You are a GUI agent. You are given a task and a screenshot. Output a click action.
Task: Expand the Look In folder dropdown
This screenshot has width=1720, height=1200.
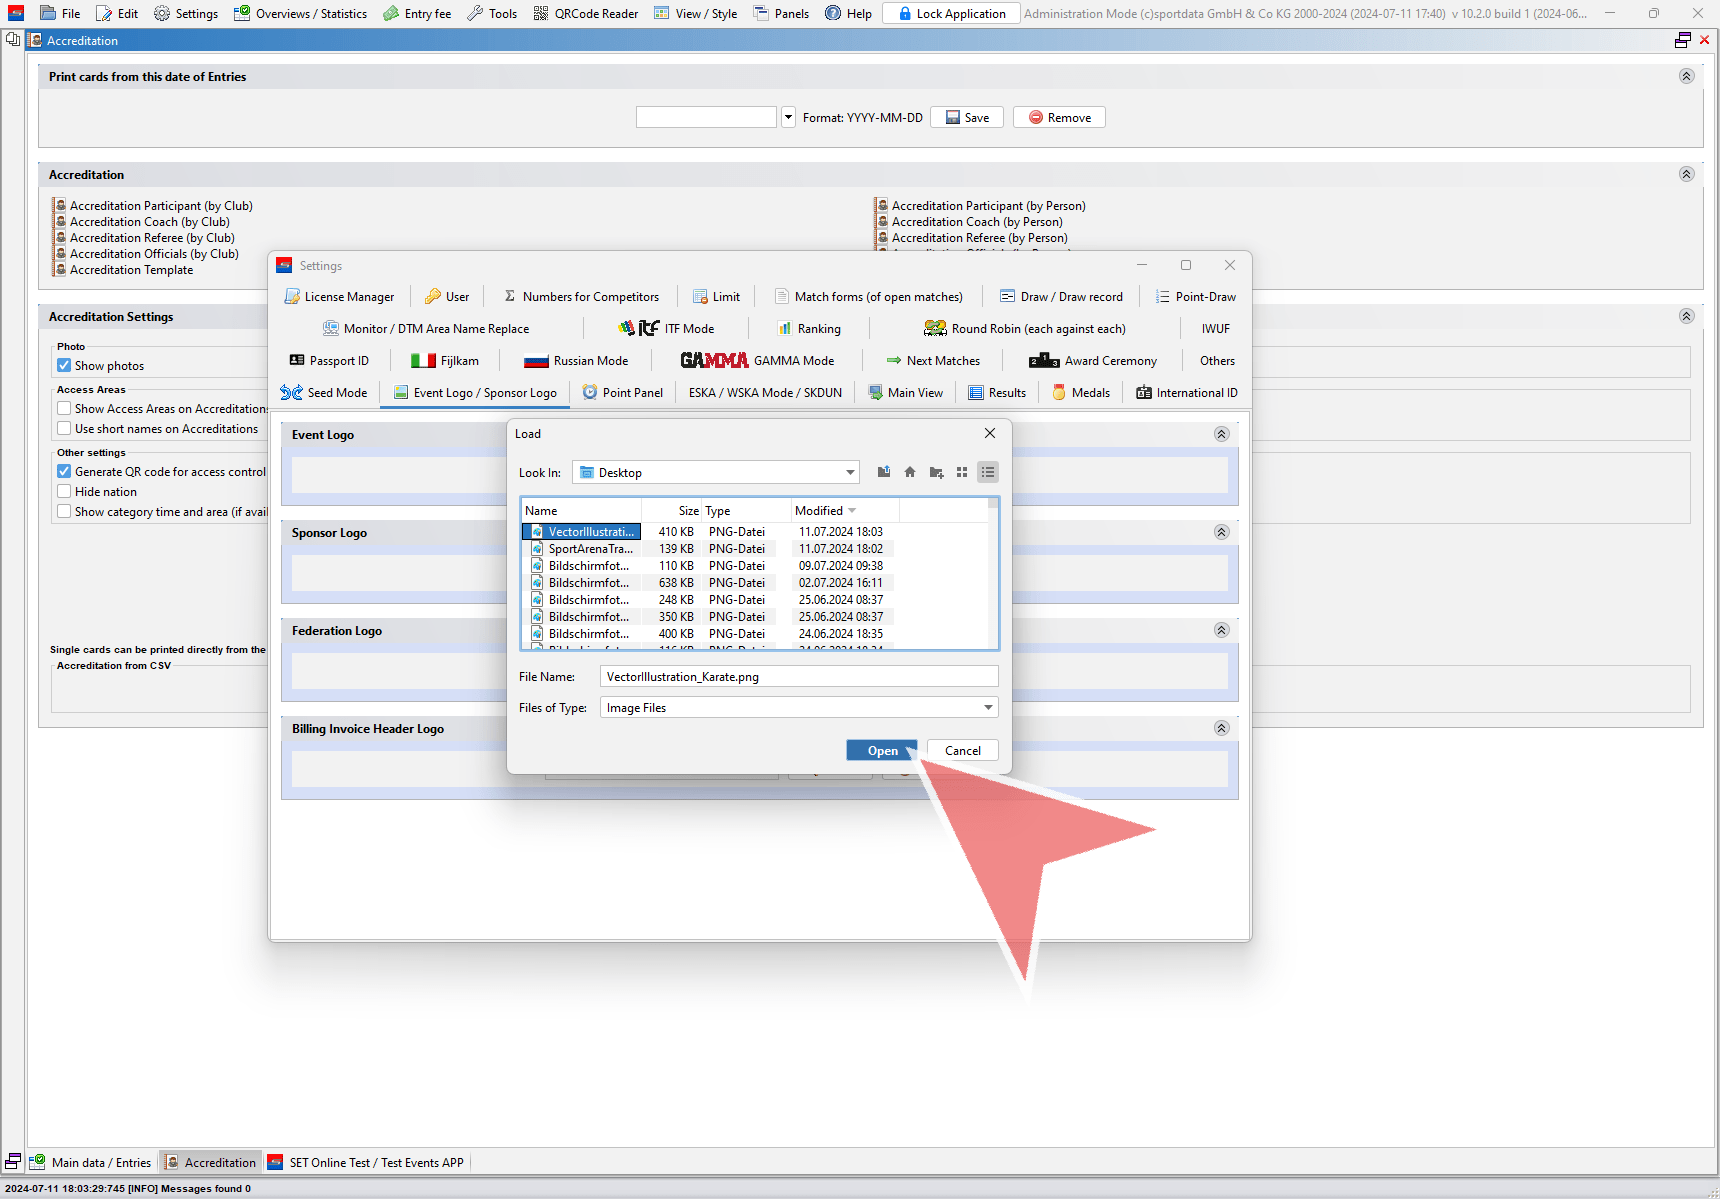(850, 473)
